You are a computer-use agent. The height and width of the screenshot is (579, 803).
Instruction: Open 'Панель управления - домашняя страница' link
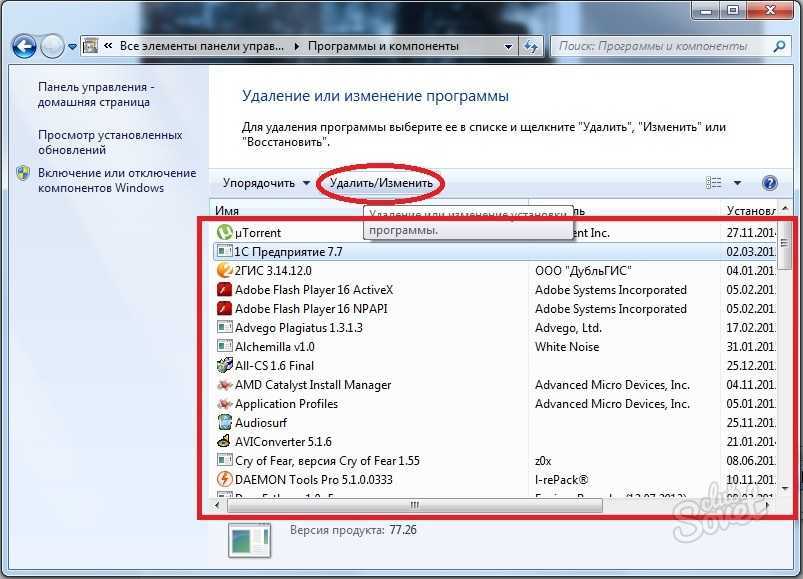[96, 94]
